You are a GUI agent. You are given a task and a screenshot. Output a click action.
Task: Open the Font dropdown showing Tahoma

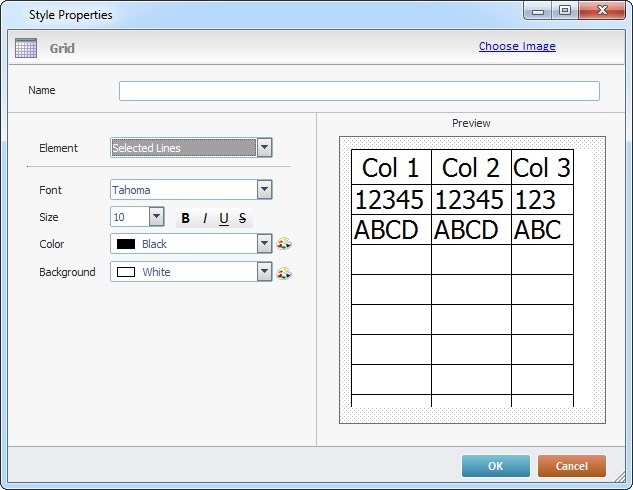[x=264, y=190]
